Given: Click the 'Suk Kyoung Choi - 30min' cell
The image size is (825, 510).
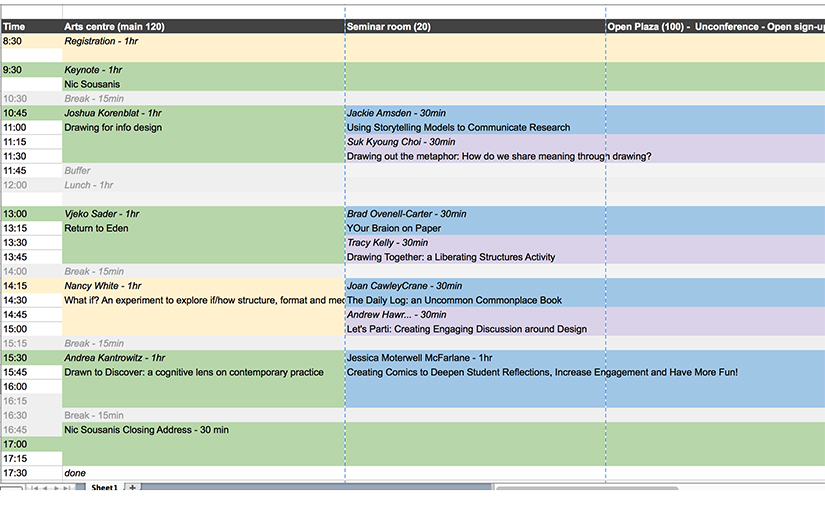Looking at the screenshot, I should [475, 142].
